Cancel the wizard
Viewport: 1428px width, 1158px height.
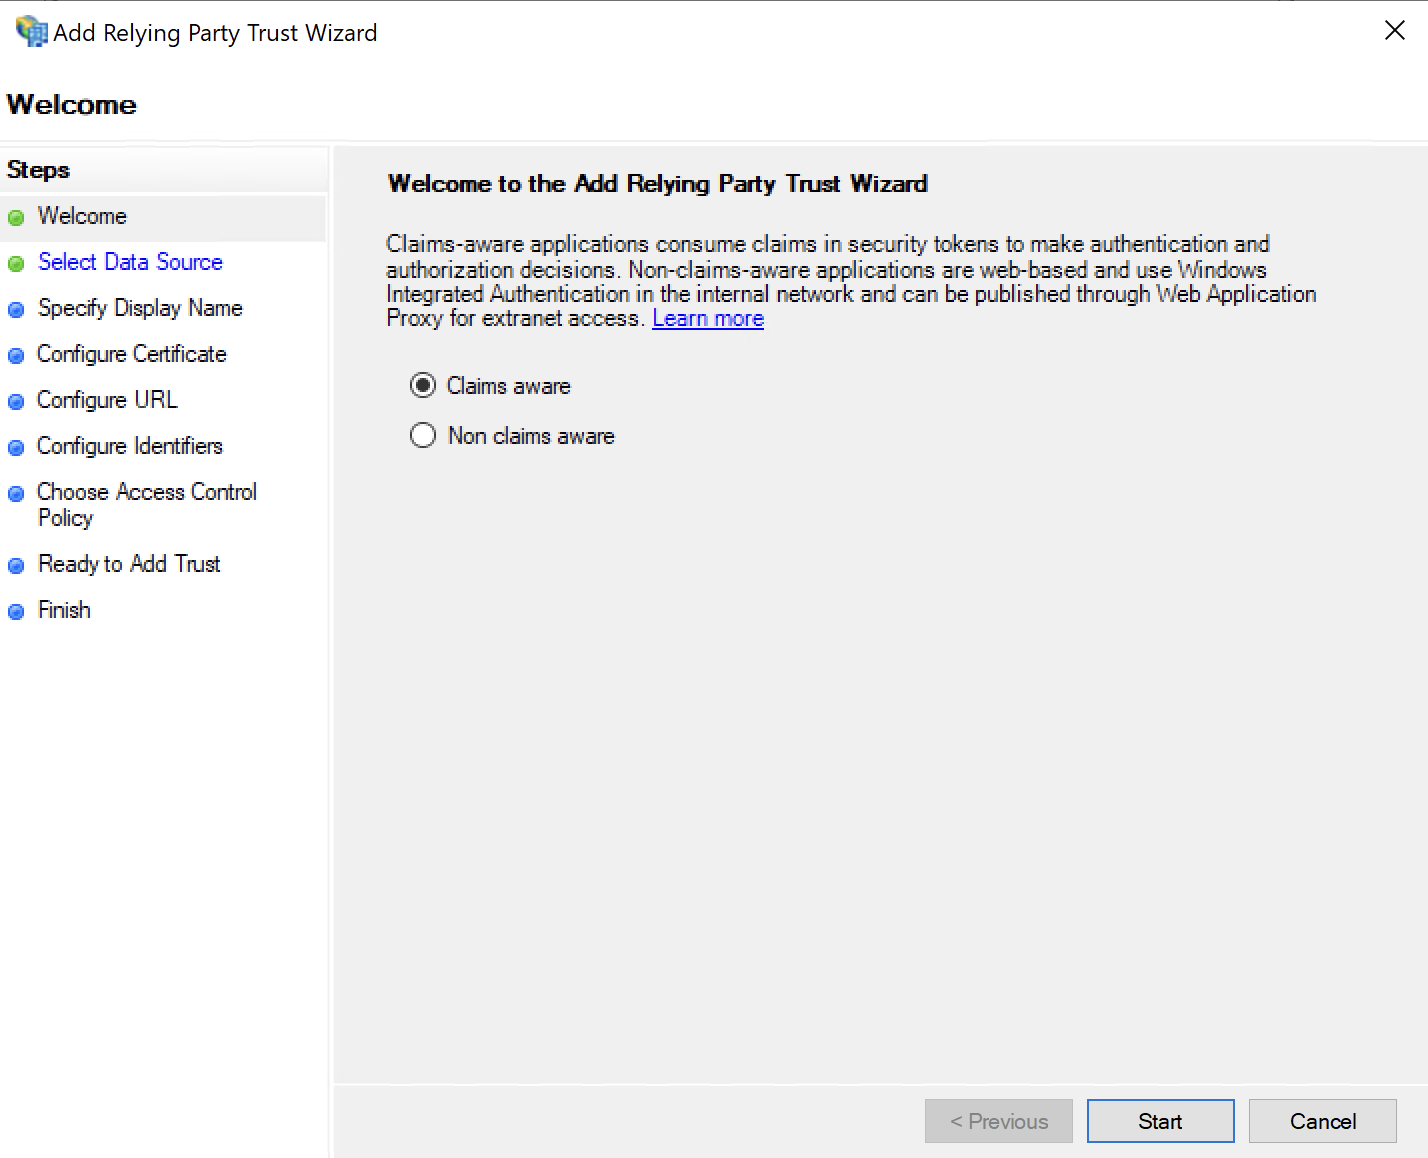coord(1322,1121)
